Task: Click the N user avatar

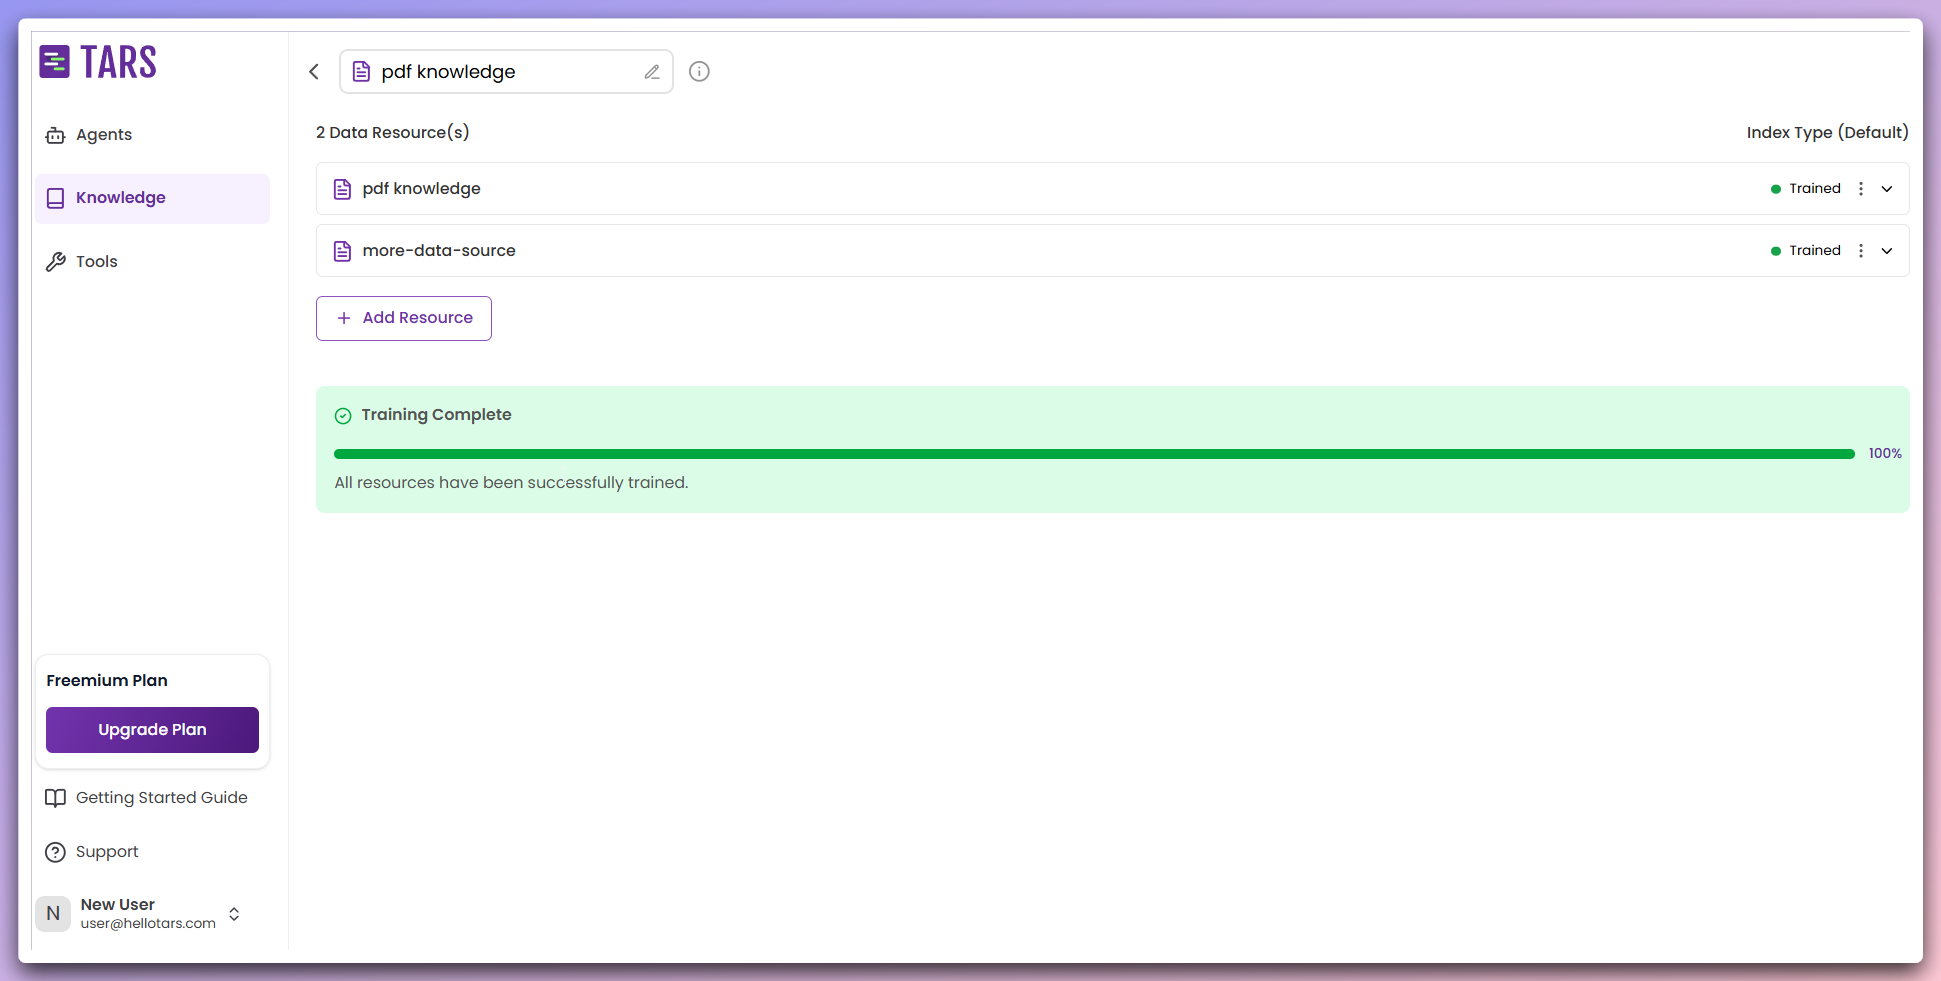Action: pos(53,914)
